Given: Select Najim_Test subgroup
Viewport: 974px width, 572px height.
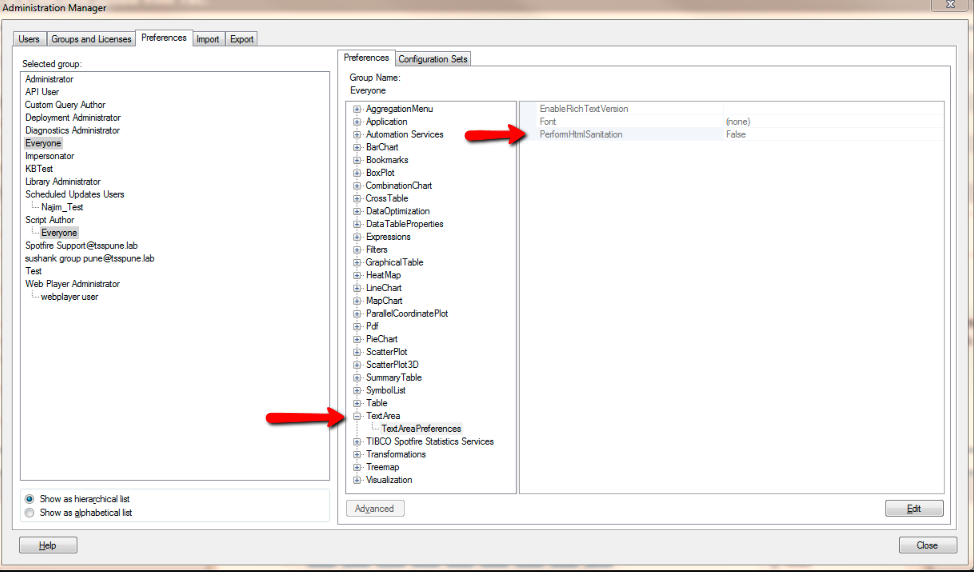Looking at the screenshot, I should 62,207.
